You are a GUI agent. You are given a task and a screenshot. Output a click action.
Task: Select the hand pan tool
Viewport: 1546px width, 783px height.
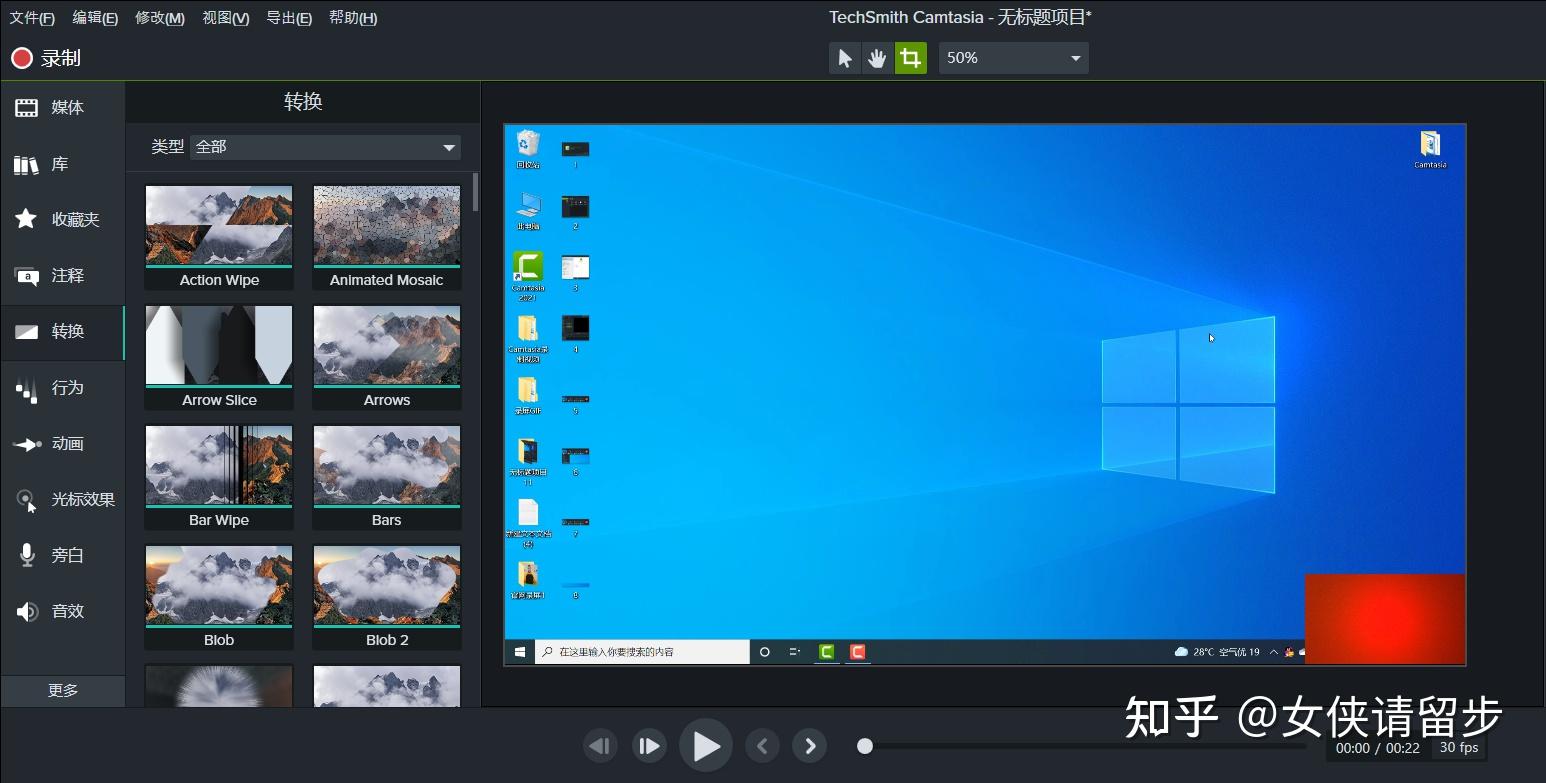(x=877, y=58)
